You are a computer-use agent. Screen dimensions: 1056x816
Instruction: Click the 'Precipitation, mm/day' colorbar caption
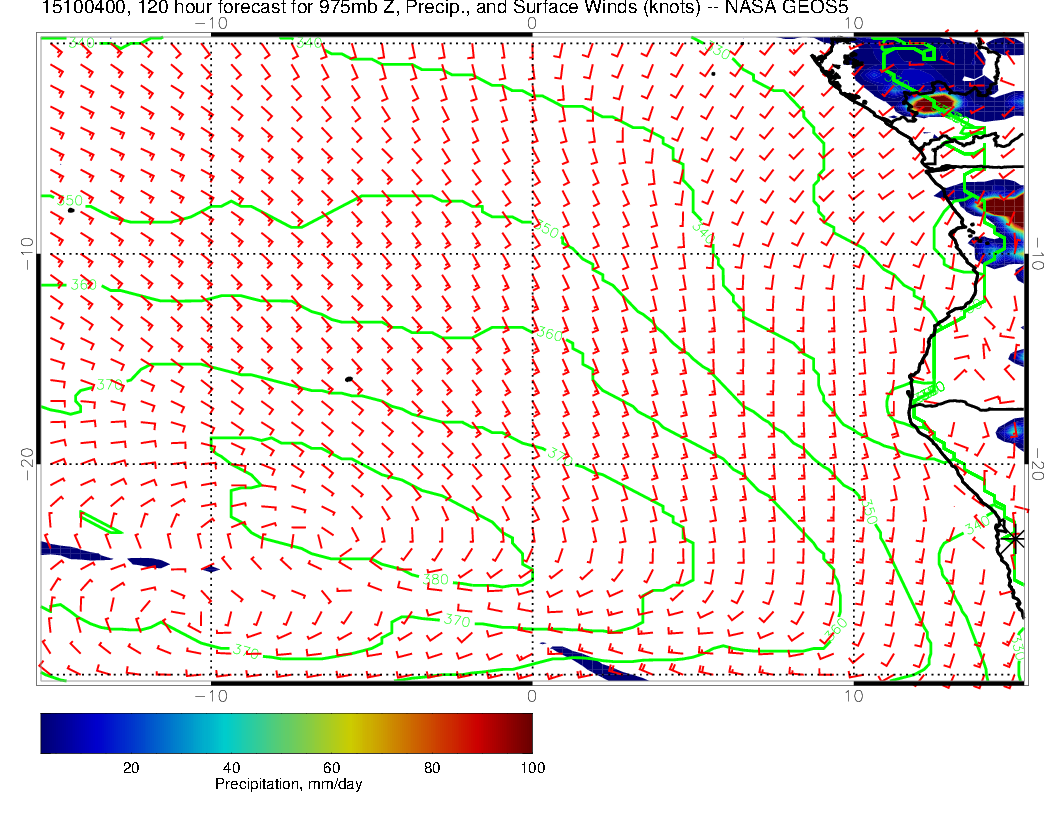(288, 784)
